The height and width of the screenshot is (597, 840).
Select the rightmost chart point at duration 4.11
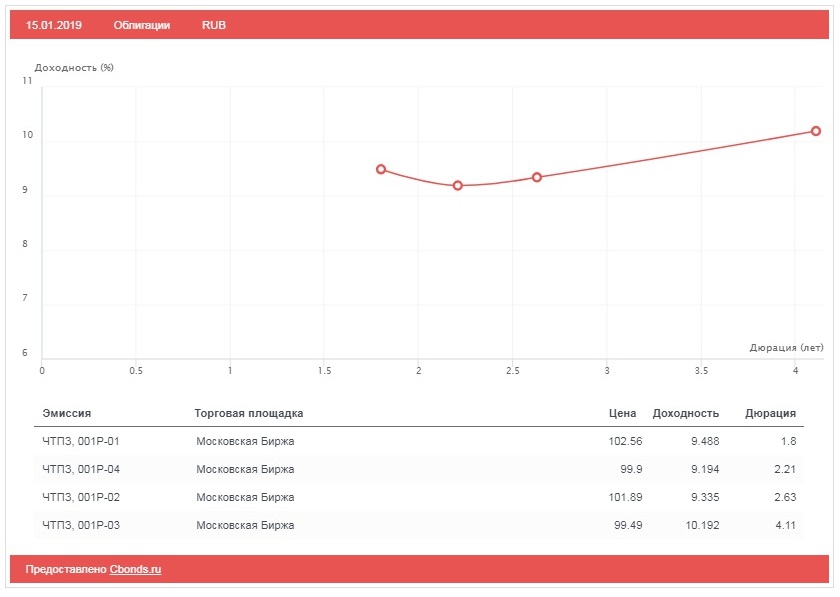(x=816, y=131)
